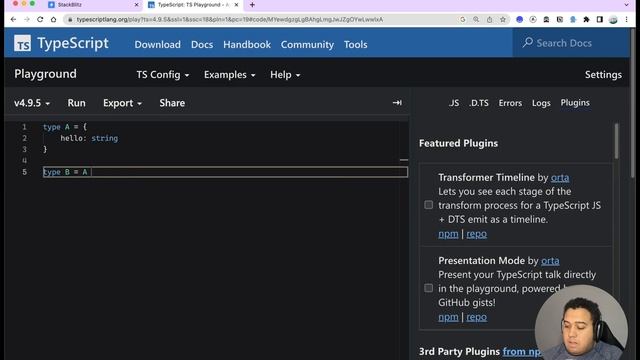640x360 pixels.
Task: Open the TS Config dropdown
Action: [162, 75]
